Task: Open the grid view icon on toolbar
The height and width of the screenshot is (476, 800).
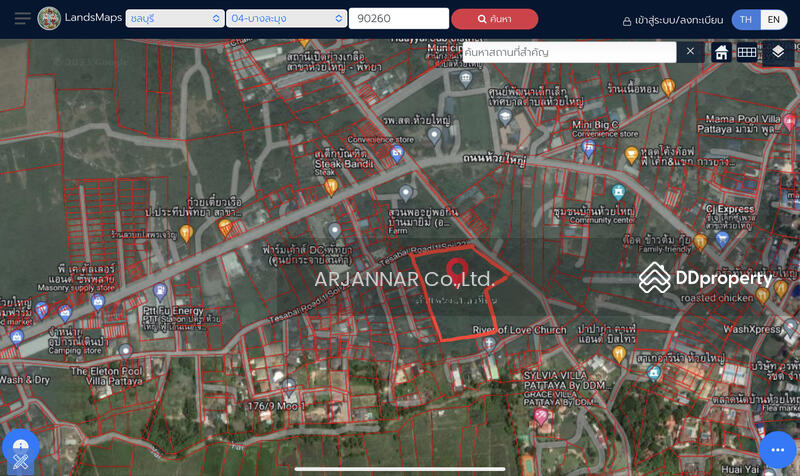Action: [x=747, y=53]
